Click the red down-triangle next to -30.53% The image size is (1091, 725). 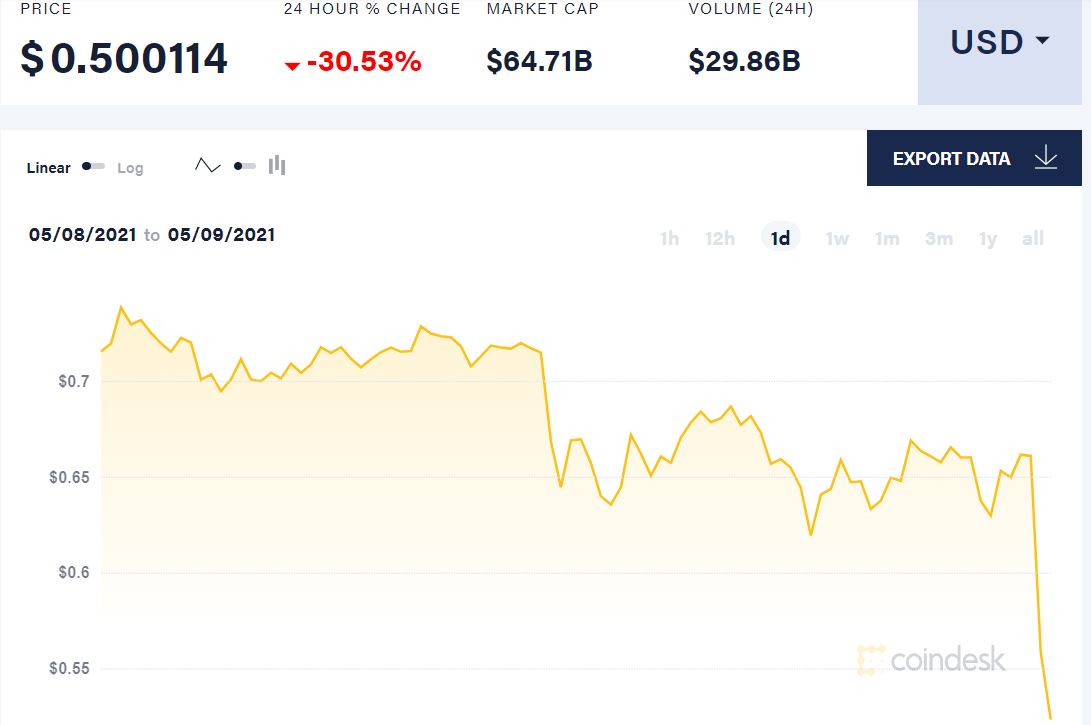tap(292, 65)
